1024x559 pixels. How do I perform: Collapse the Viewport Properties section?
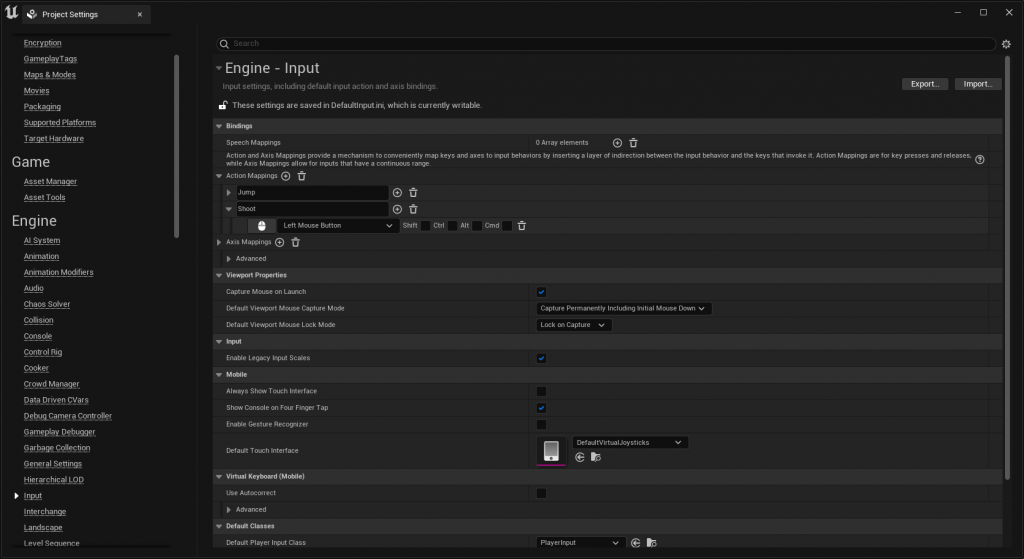[x=219, y=276]
